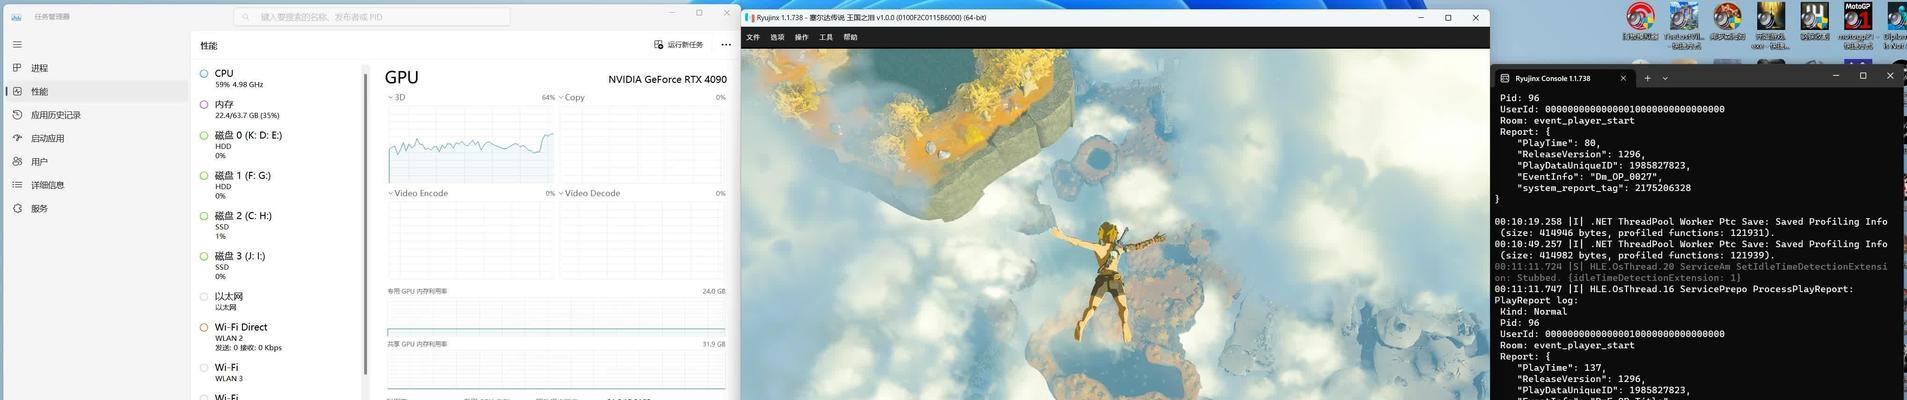The image size is (1907, 400).
Task: Open the Video Encode graph dropdown
Action: click(418, 193)
